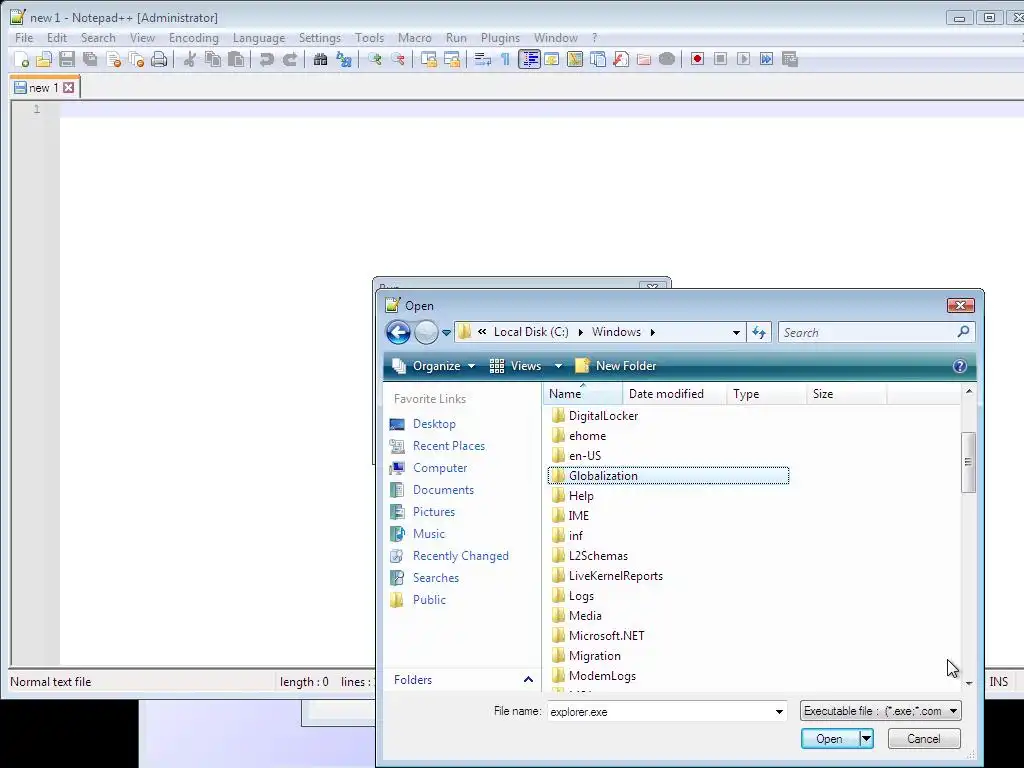Close the 'new 1' tab
Image resolution: width=1024 pixels, height=768 pixels.
pyautogui.click(x=69, y=88)
